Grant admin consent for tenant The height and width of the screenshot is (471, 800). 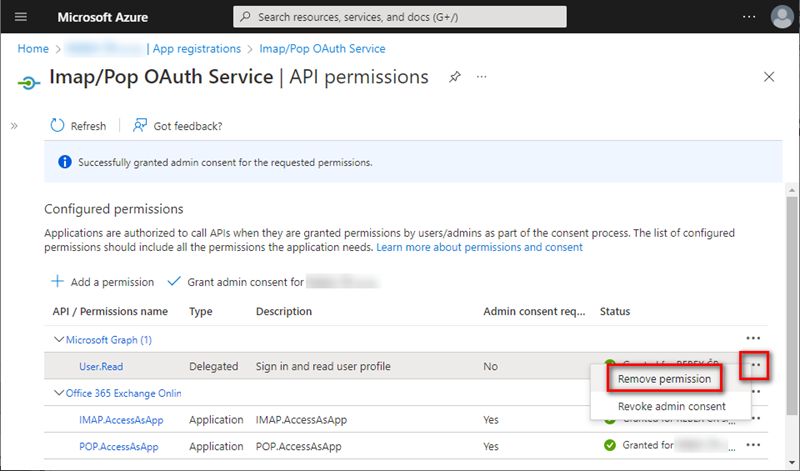tap(245, 282)
